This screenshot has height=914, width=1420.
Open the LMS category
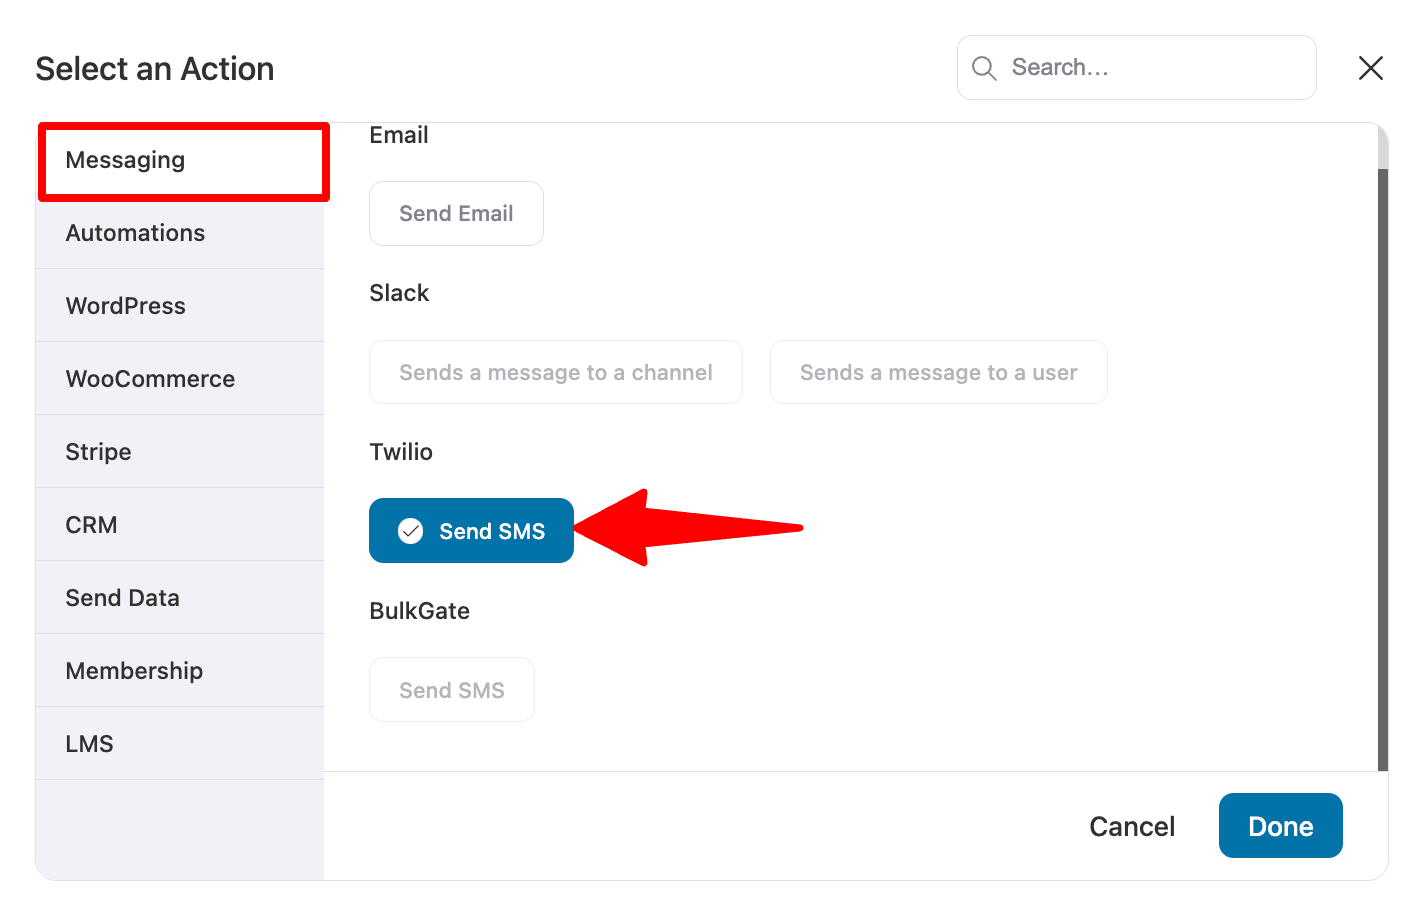click(180, 744)
